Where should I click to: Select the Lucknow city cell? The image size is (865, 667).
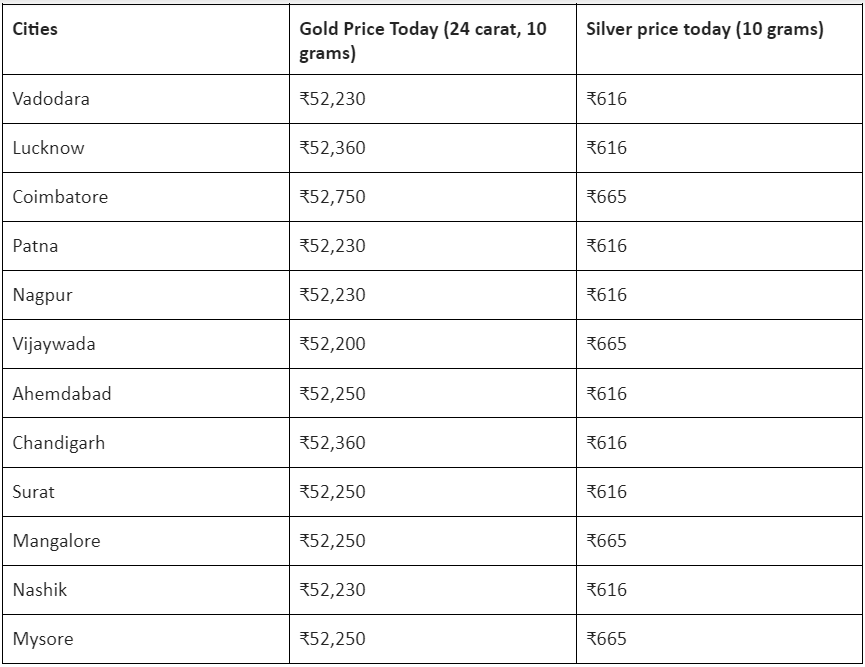48,148
